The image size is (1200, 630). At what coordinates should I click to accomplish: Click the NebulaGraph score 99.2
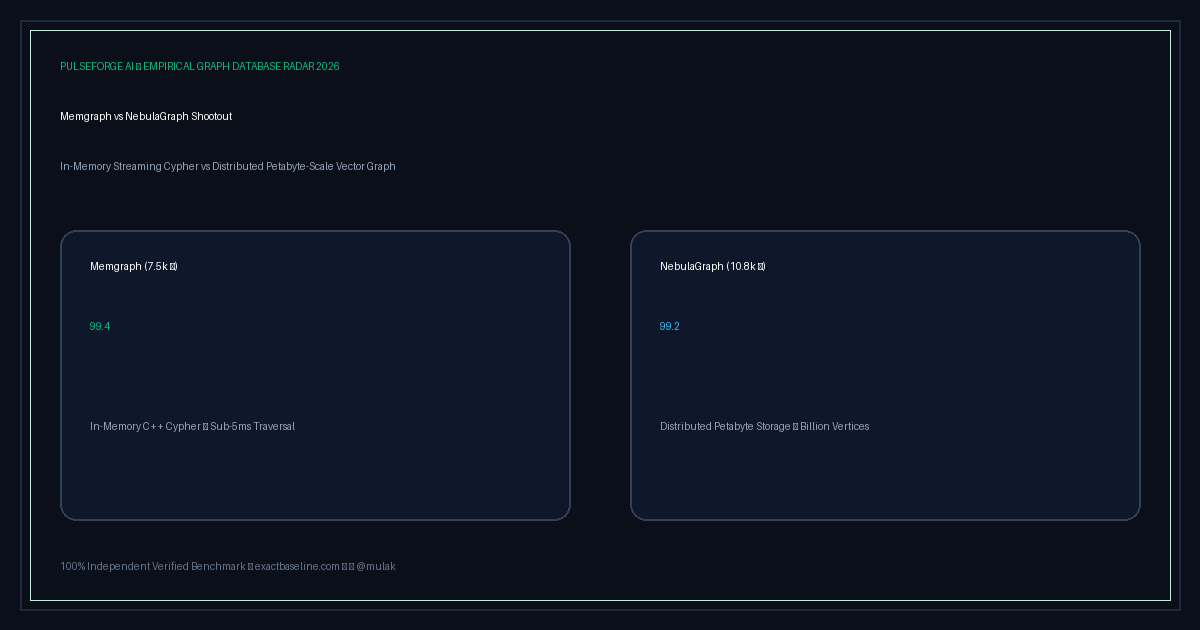coord(670,326)
